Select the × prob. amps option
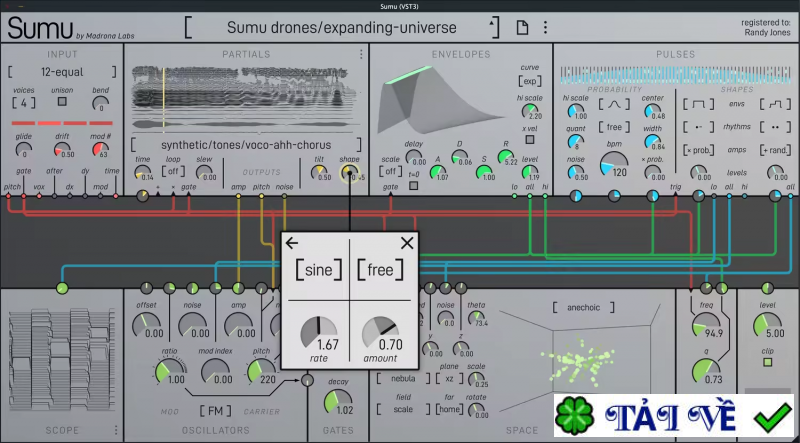800x443 pixels. [698, 150]
